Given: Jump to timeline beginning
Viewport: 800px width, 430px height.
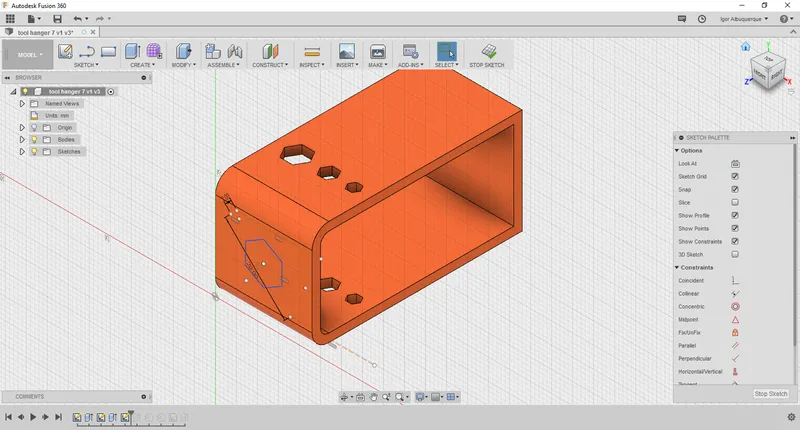Looking at the screenshot, I should 8,417.
